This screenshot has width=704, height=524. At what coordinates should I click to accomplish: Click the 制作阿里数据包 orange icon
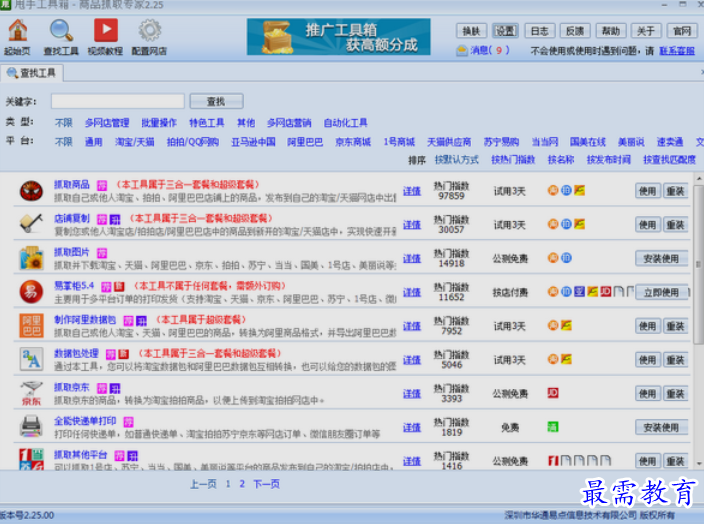31,326
